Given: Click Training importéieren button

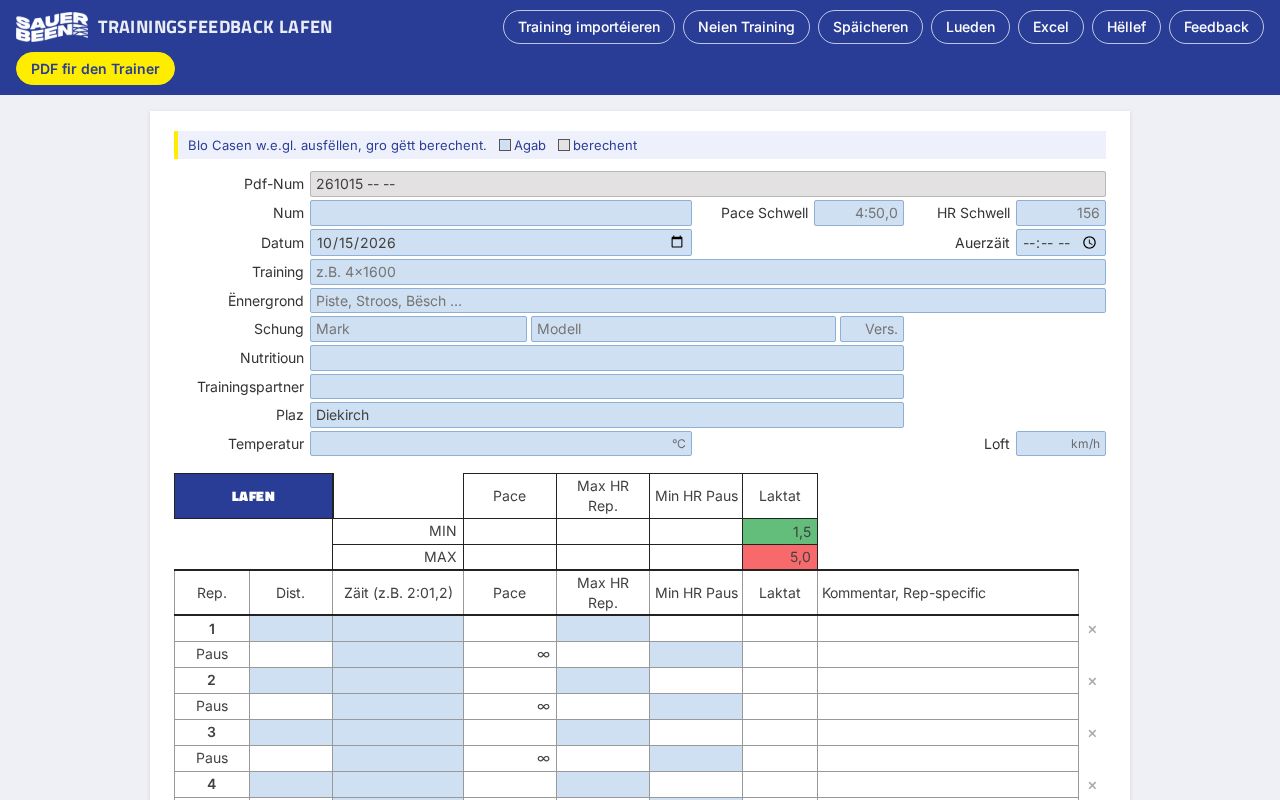Looking at the screenshot, I should click(589, 27).
